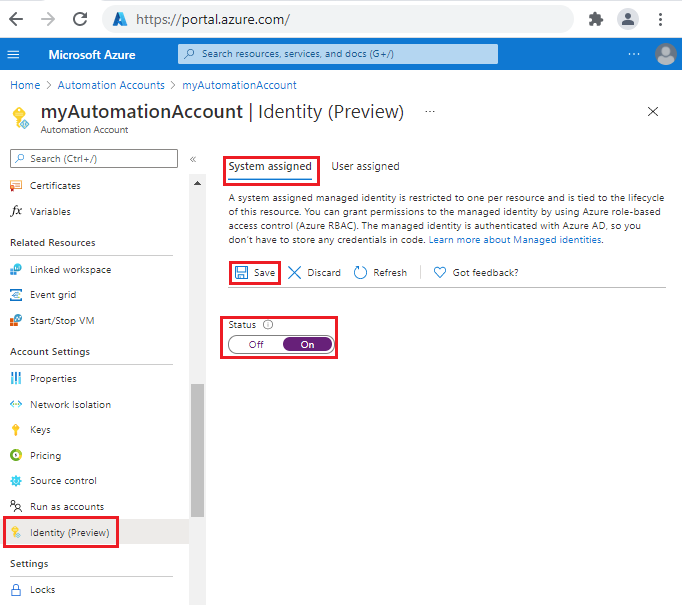Switch to the System assigned tab
This screenshot has height=605, width=682.
[270, 167]
